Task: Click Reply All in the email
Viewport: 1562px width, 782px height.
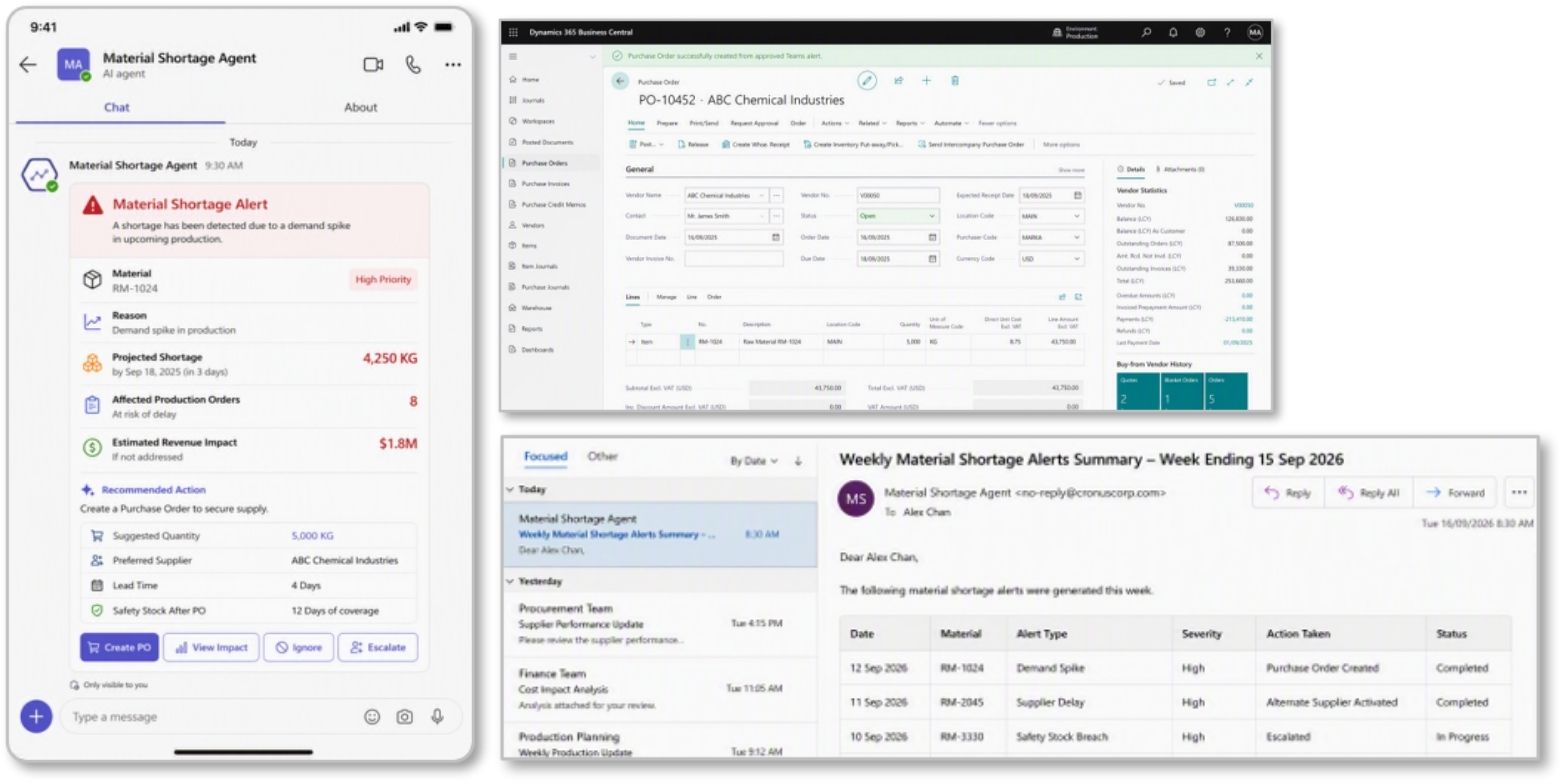Action: [x=1368, y=493]
